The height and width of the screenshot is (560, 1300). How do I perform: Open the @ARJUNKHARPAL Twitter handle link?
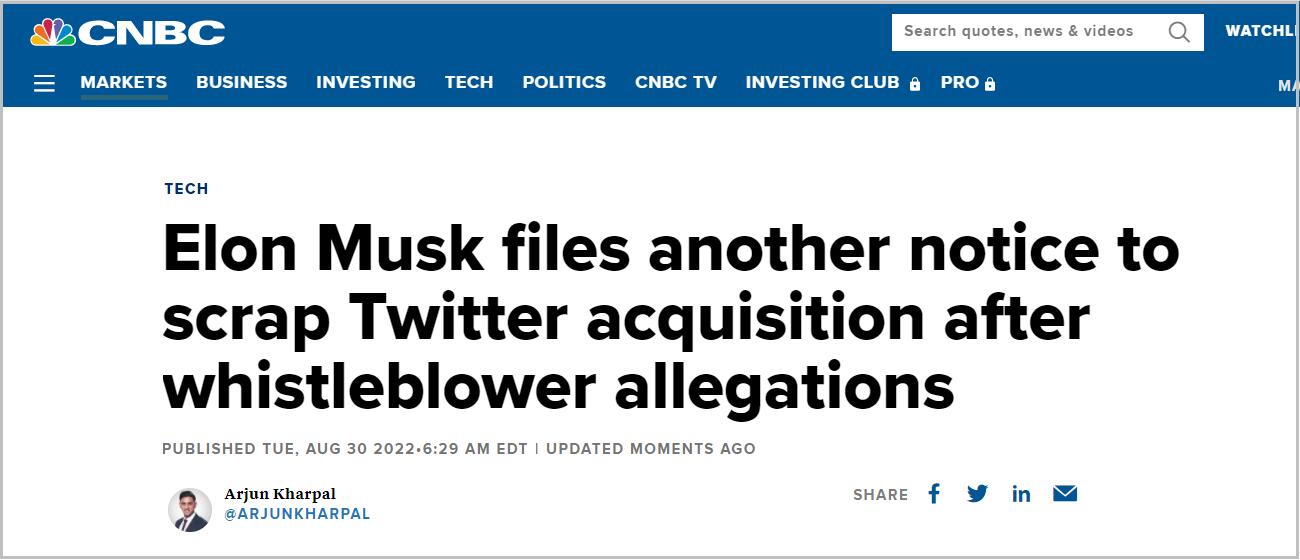pyautogui.click(x=297, y=514)
